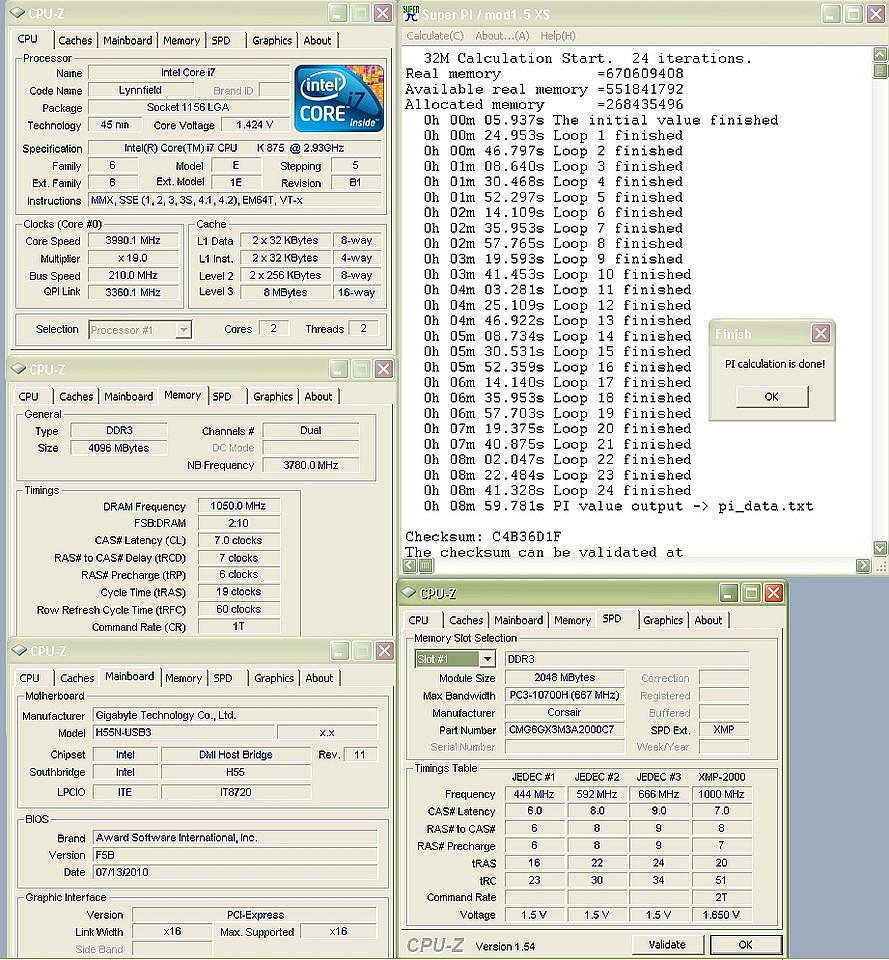Click the Core Voltage value 1.424 V
Viewport: 889px width, 960px height.
[x=254, y=125]
